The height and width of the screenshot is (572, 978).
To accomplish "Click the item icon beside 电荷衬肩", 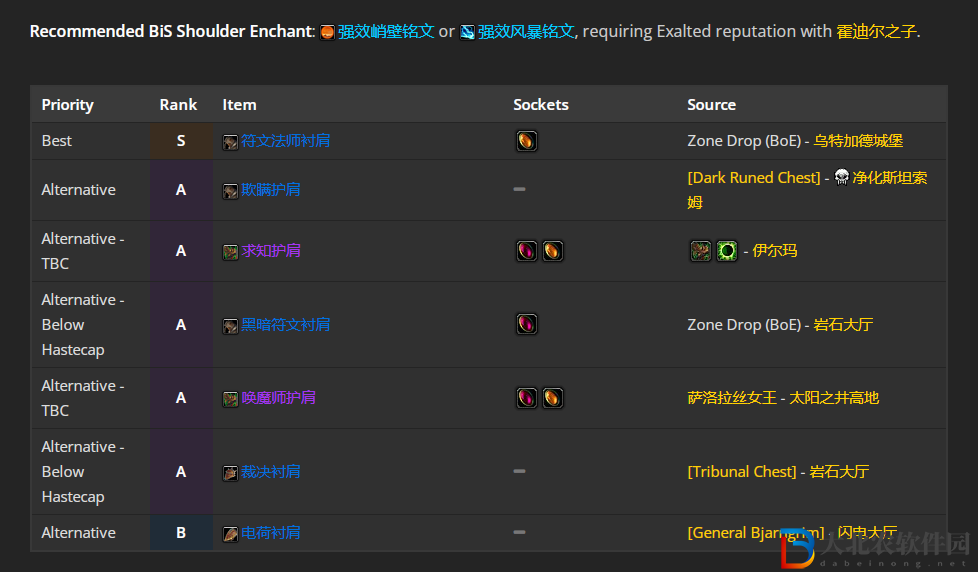I will [230, 534].
